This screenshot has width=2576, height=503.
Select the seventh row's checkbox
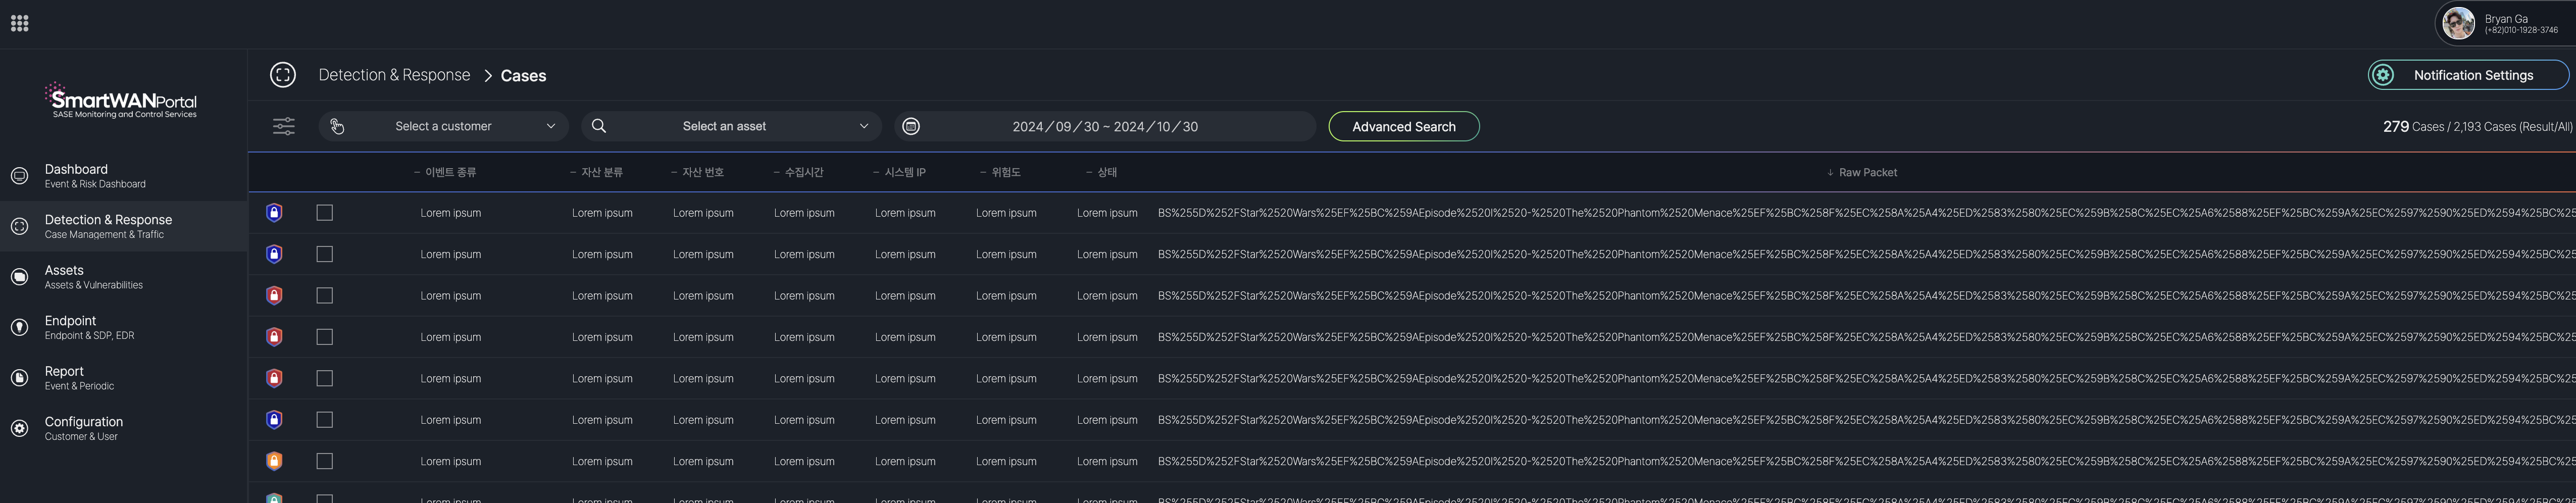click(x=324, y=461)
